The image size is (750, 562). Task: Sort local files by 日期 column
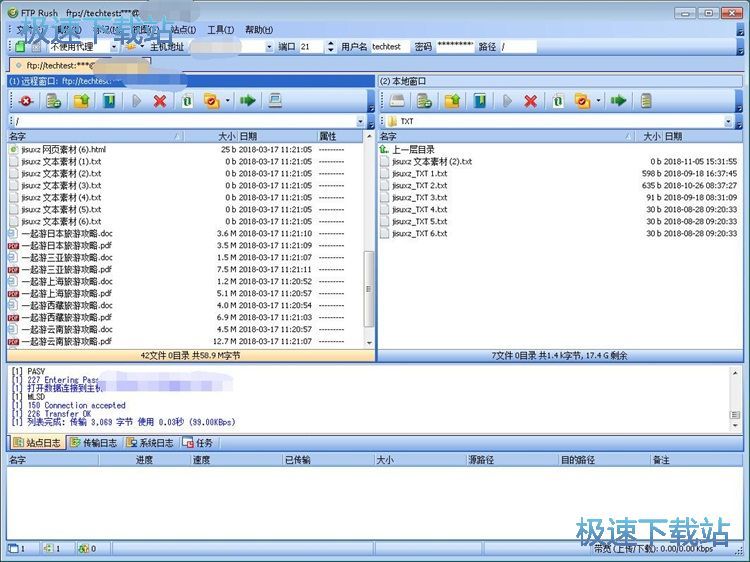702,136
